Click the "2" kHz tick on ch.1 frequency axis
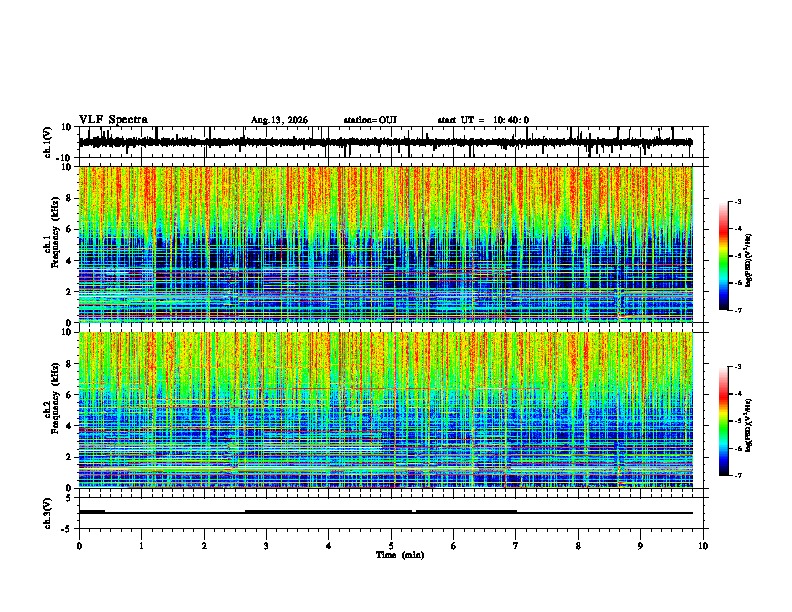 tap(69, 292)
